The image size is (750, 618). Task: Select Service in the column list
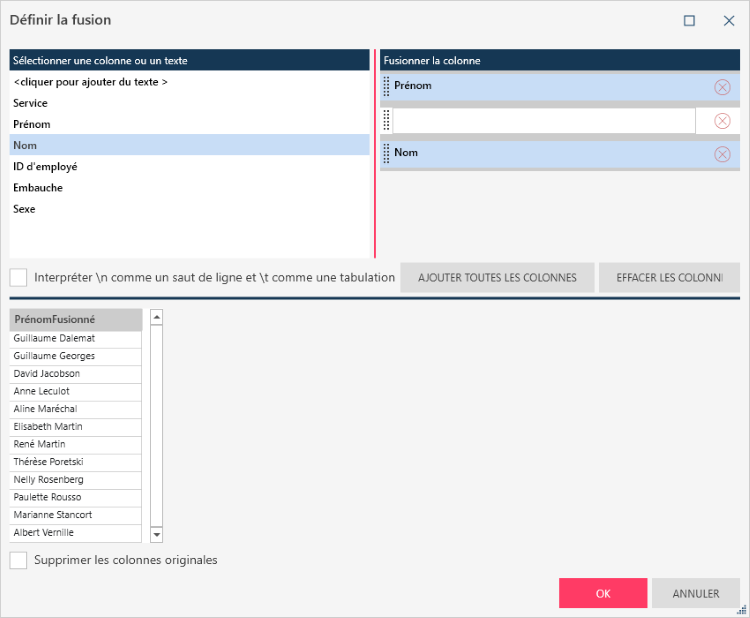[30, 103]
